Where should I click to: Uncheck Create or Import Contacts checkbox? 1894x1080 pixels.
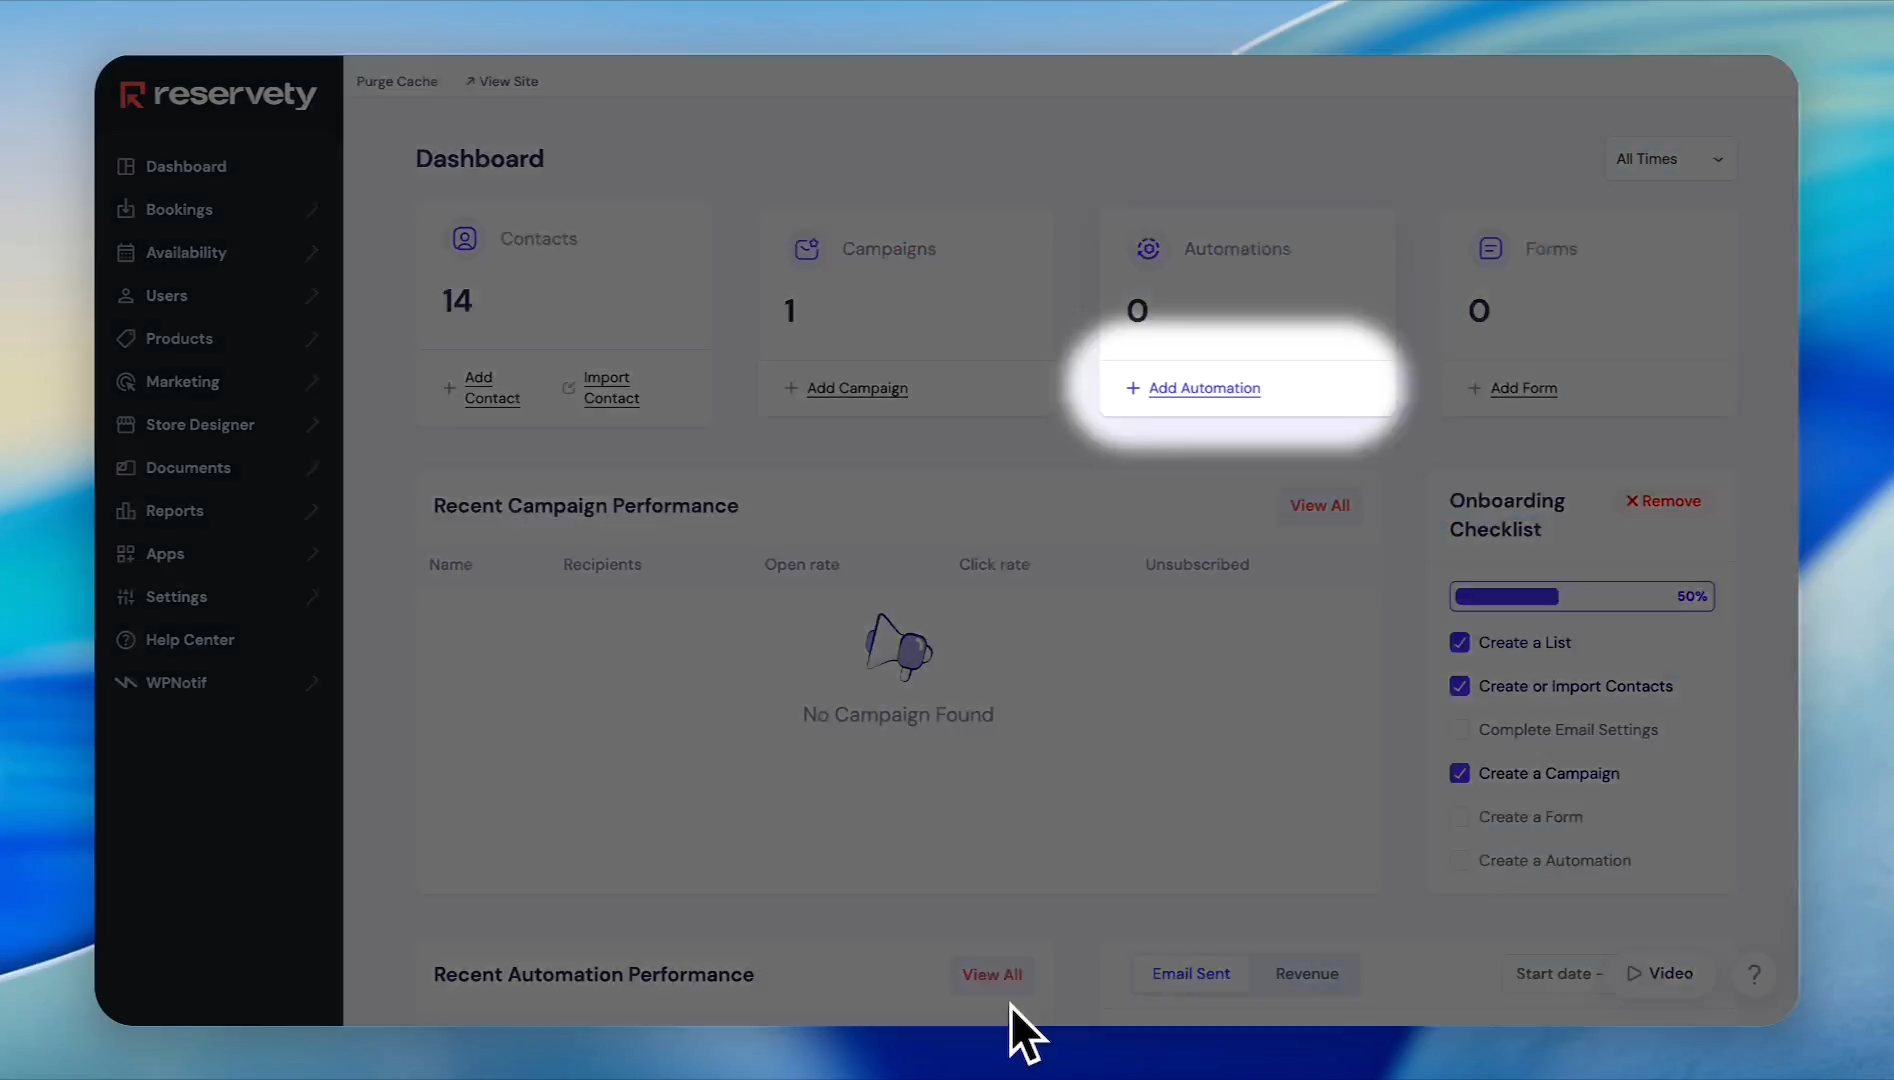click(x=1459, y=686)
